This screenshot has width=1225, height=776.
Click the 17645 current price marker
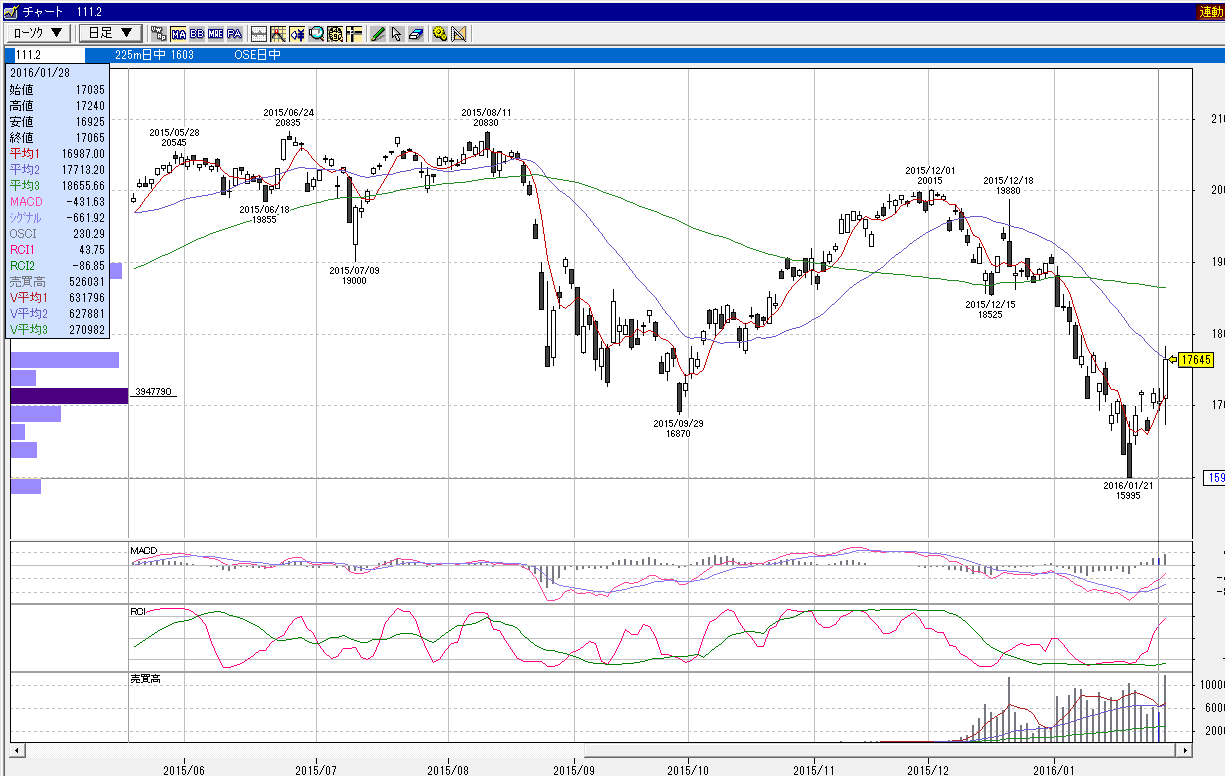1196,360
